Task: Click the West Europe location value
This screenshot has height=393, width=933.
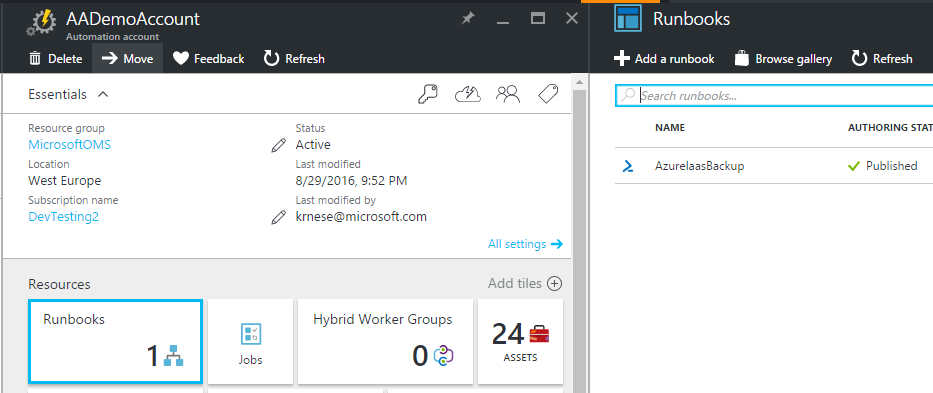Action: pyautogui.click(x=65, y=180)
